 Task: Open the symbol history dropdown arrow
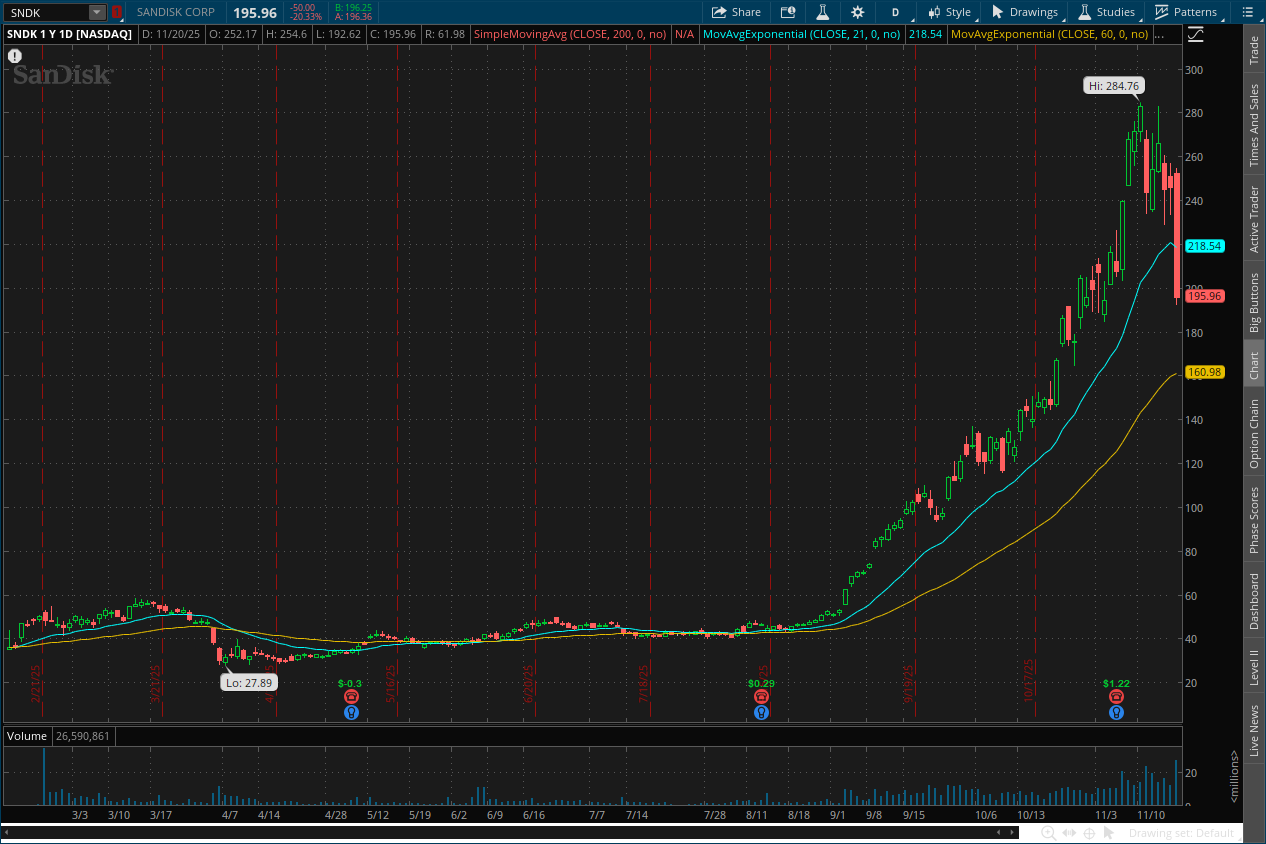(97, 12)
